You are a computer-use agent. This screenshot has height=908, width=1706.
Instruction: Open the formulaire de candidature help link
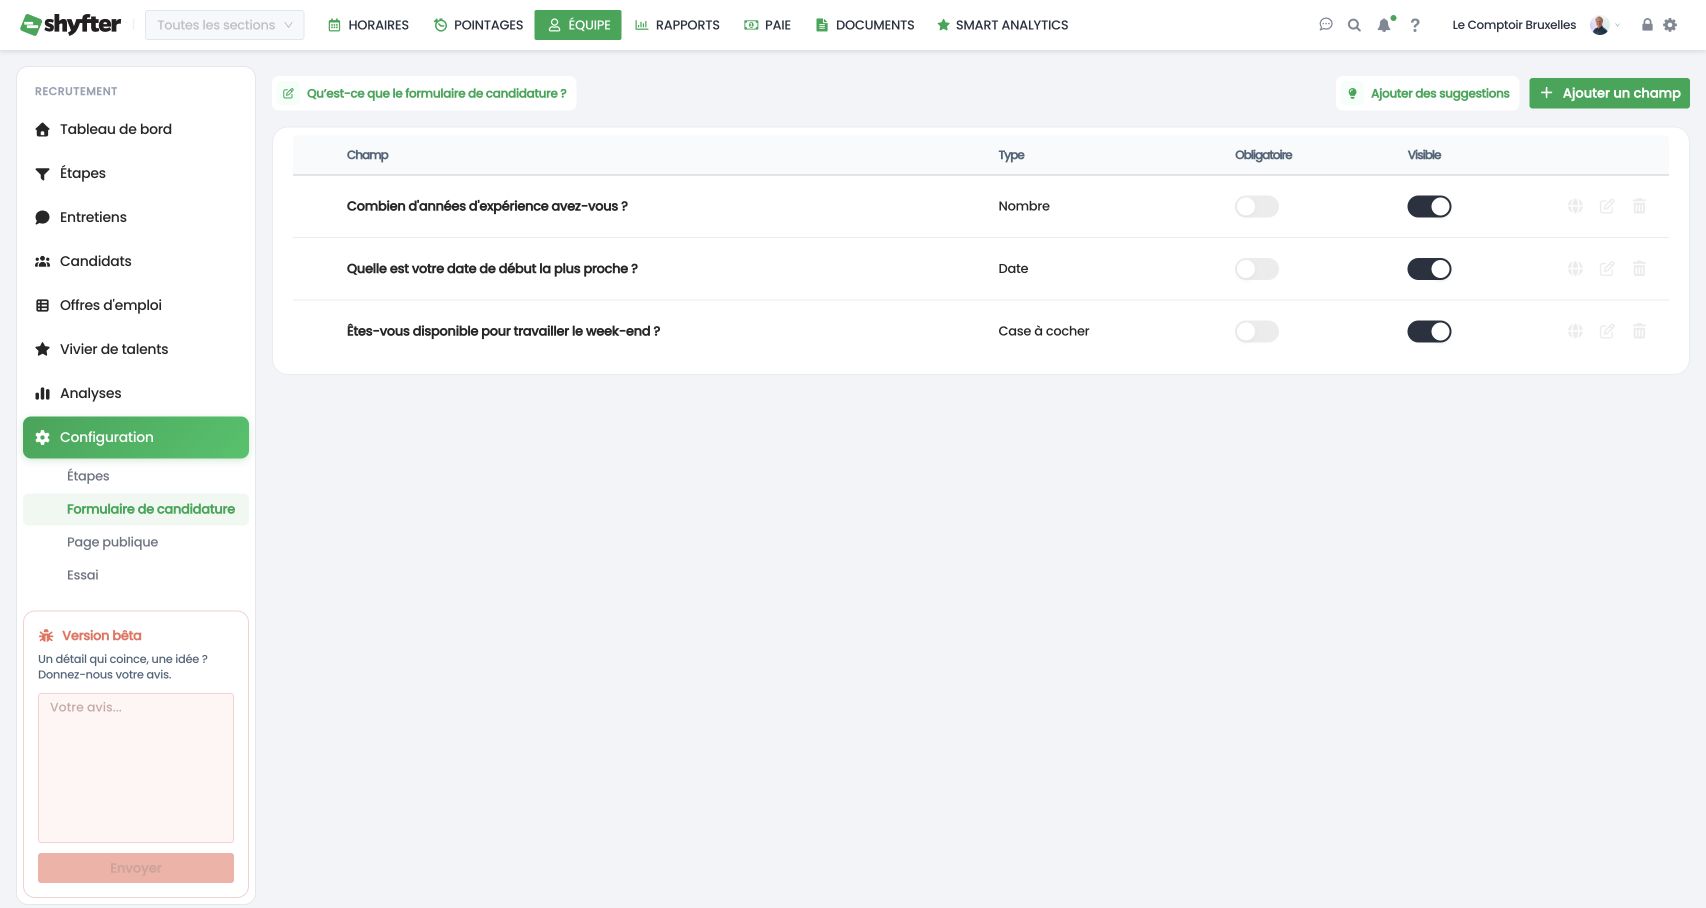[x=424, y=93]
